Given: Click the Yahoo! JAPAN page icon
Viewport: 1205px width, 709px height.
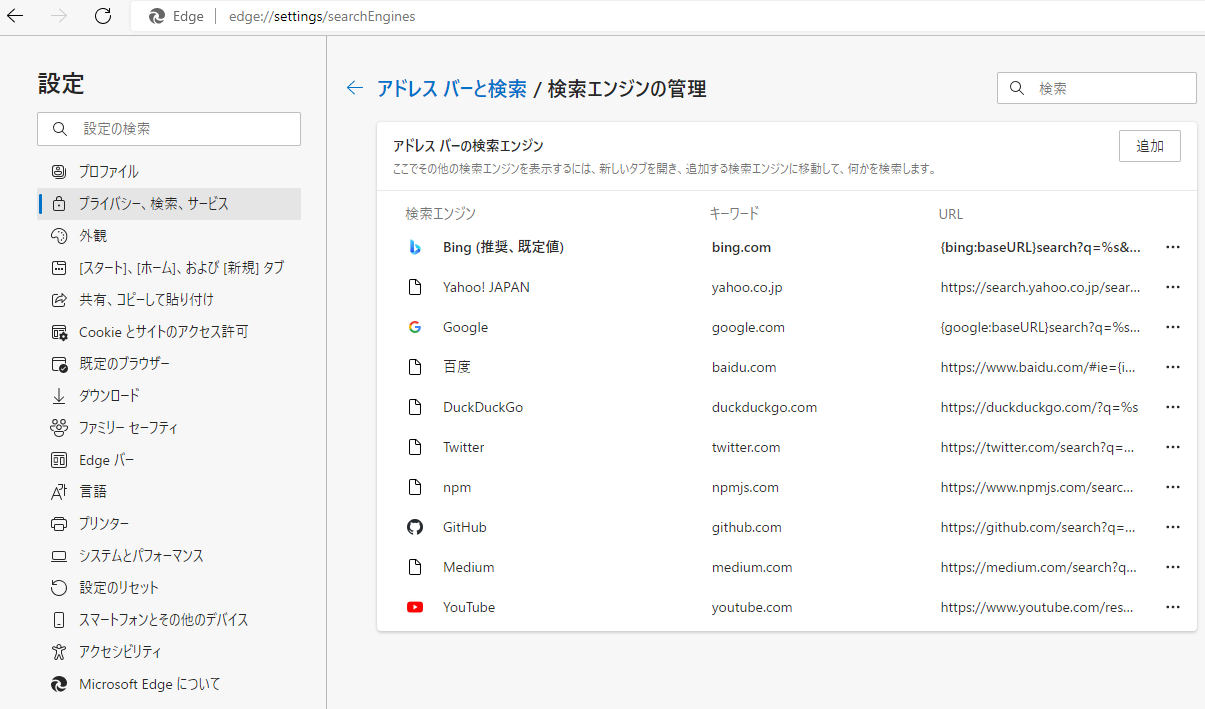Looking at the screenshot, I should 415,287.
